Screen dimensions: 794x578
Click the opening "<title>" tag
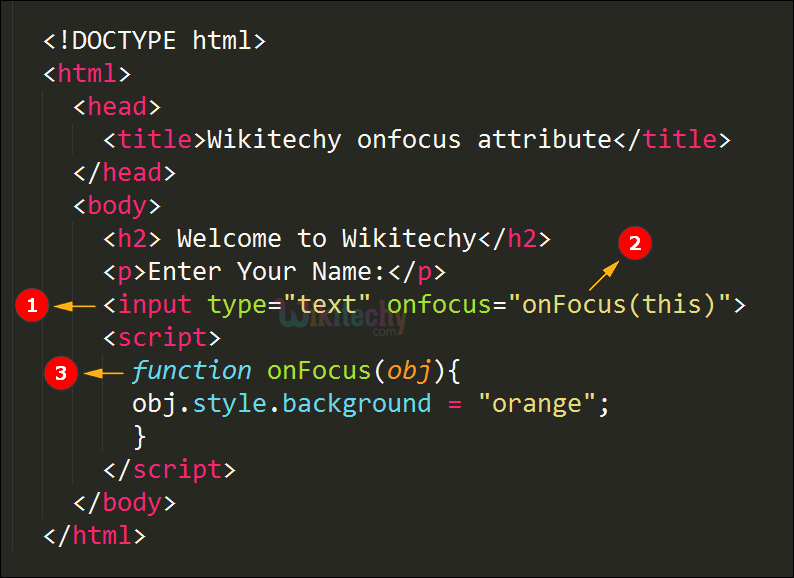(x=154, y=139)
